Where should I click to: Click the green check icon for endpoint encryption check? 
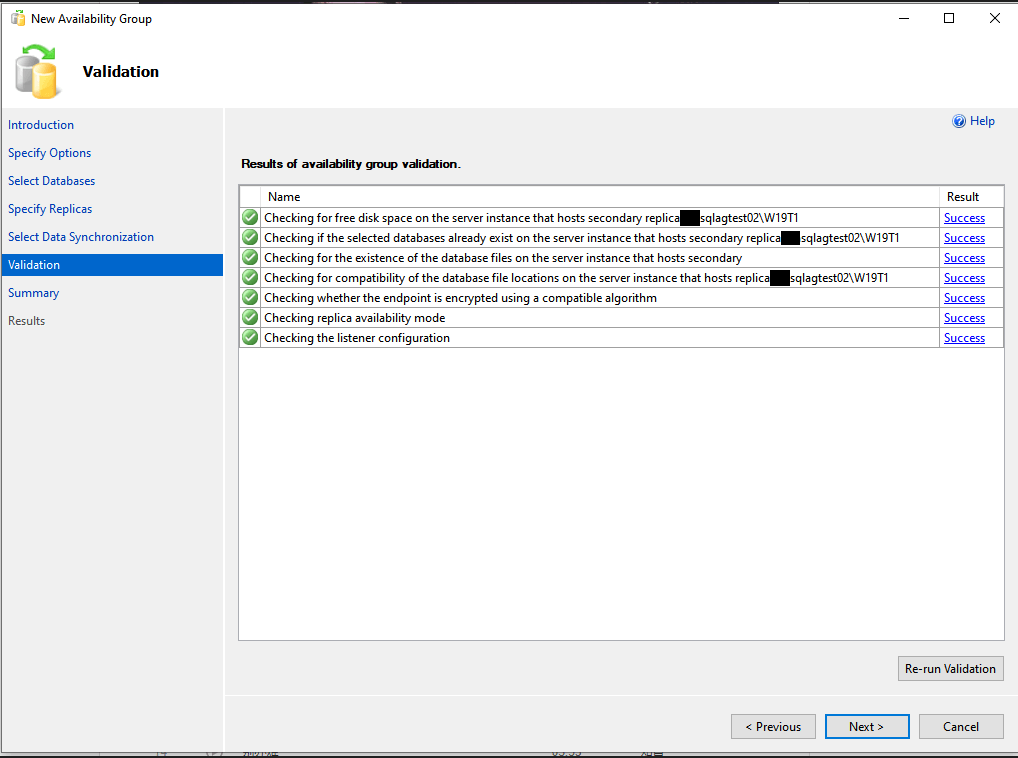[x=250, y=298]
